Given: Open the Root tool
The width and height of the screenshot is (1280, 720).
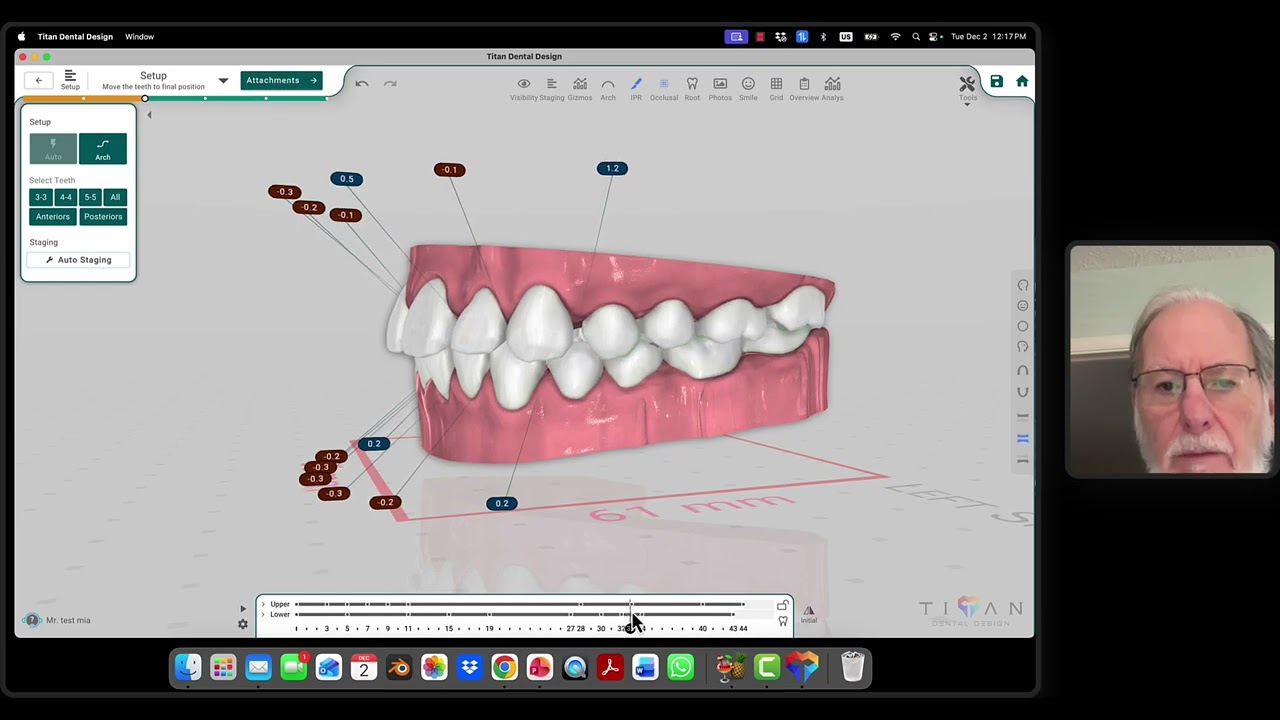Looking at the screenshot, I should [x=692, y=88].
